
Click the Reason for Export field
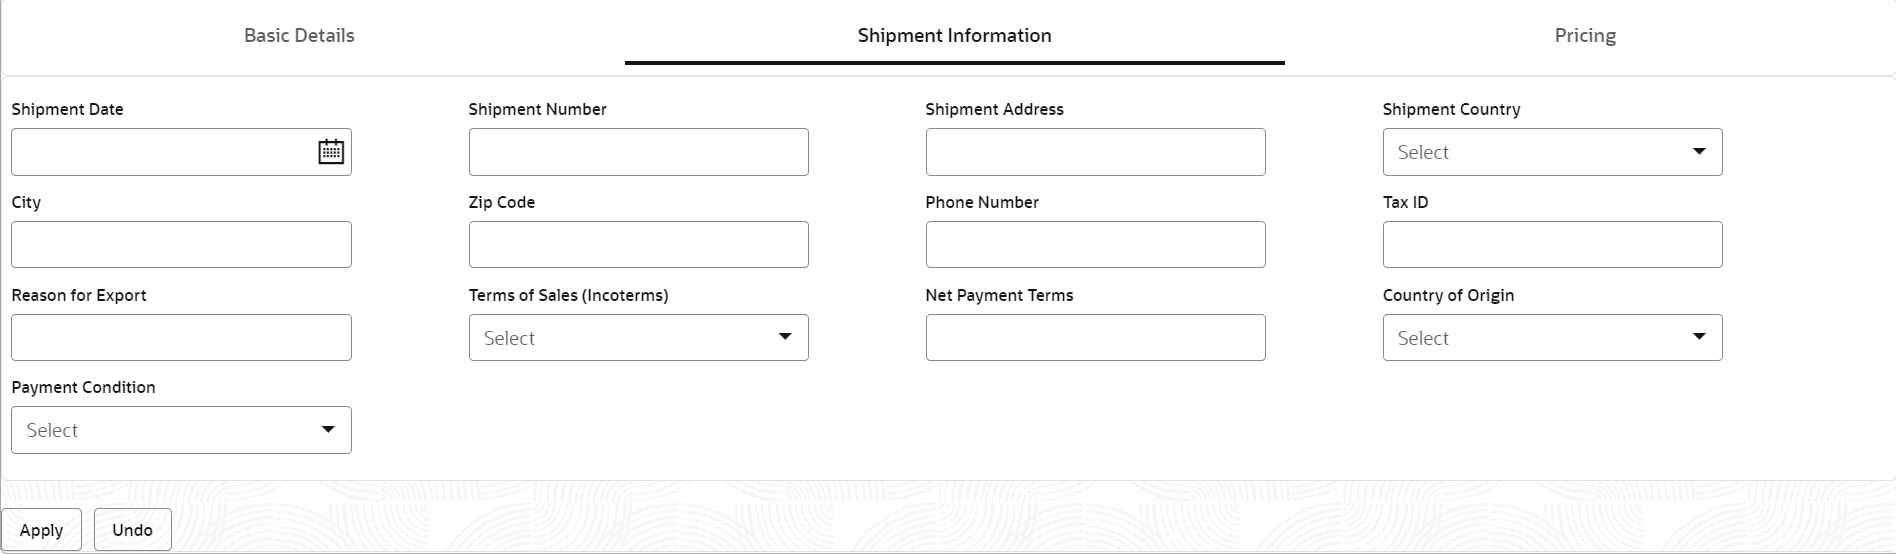coord(181,338)
